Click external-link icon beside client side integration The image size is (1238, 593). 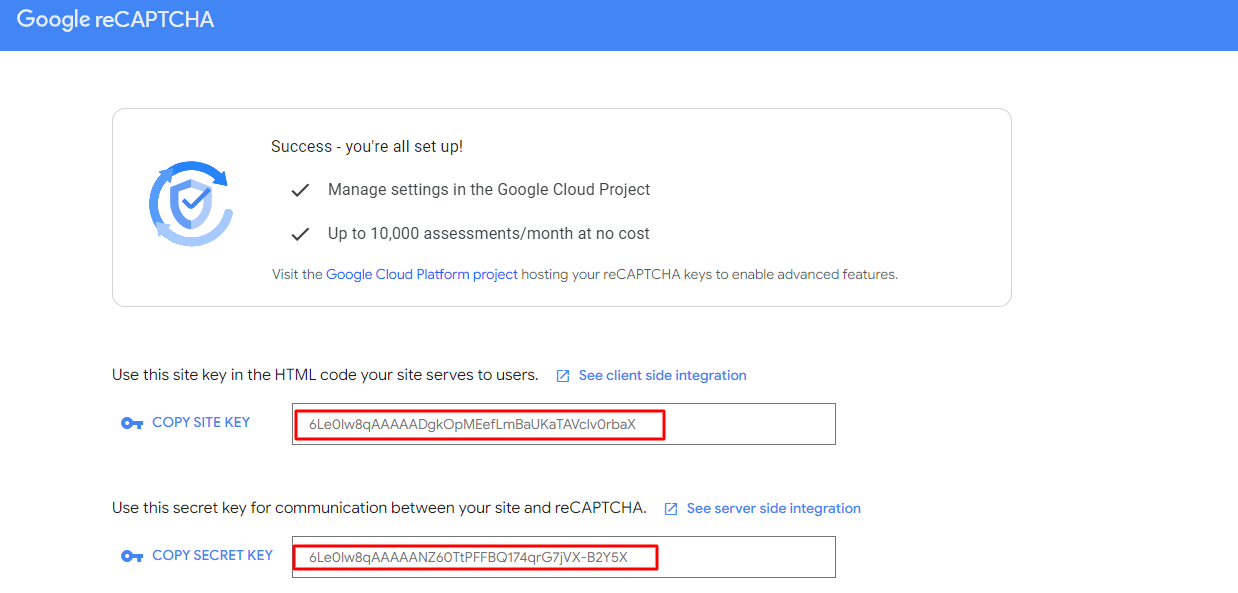pyautogui.click(x=563, y=376)
